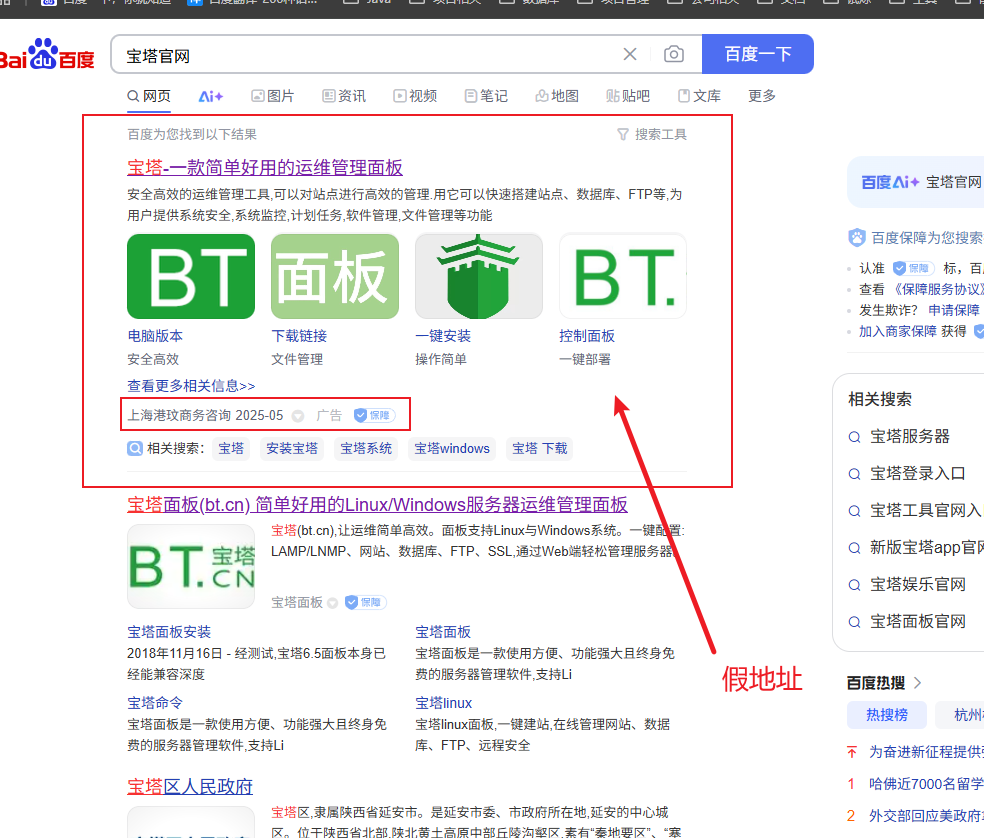Screen dimensions: 984x838
Task: Search related term 宝塔面板官网
Action: (x=917, y=621)
